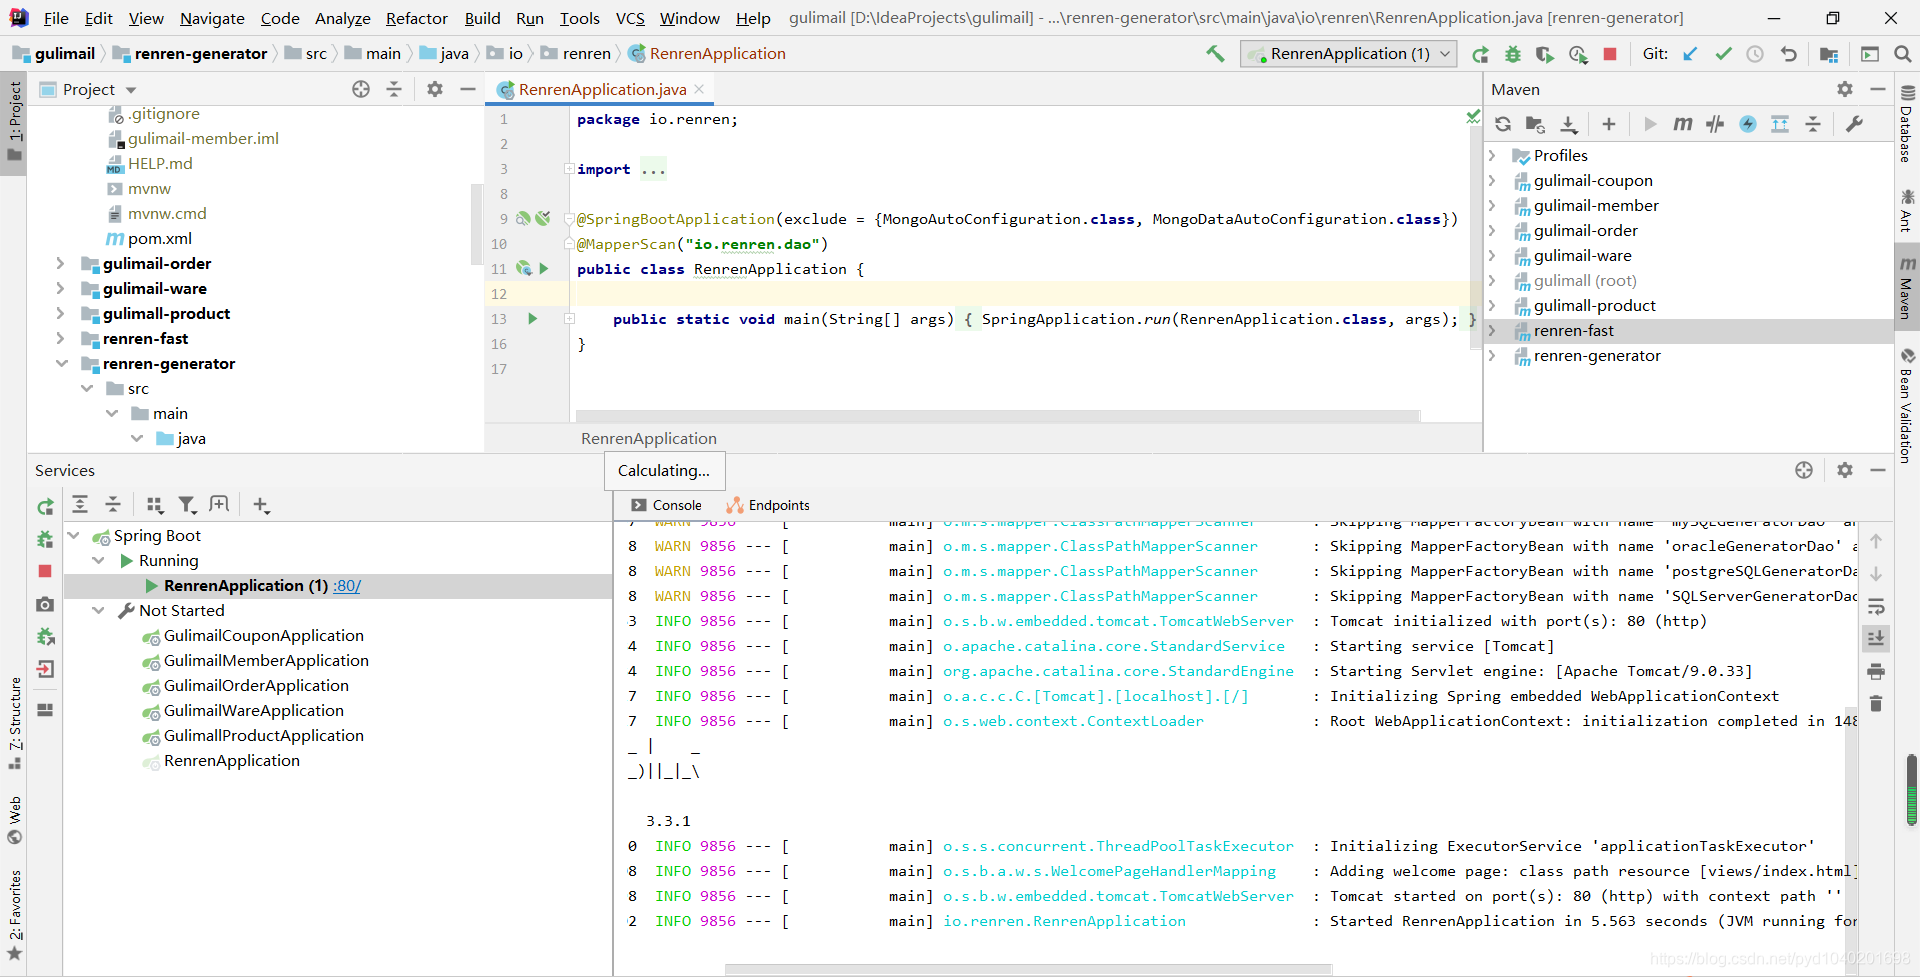Stop service with red square in Services
1920x977 pixels.
click(45, 571)
